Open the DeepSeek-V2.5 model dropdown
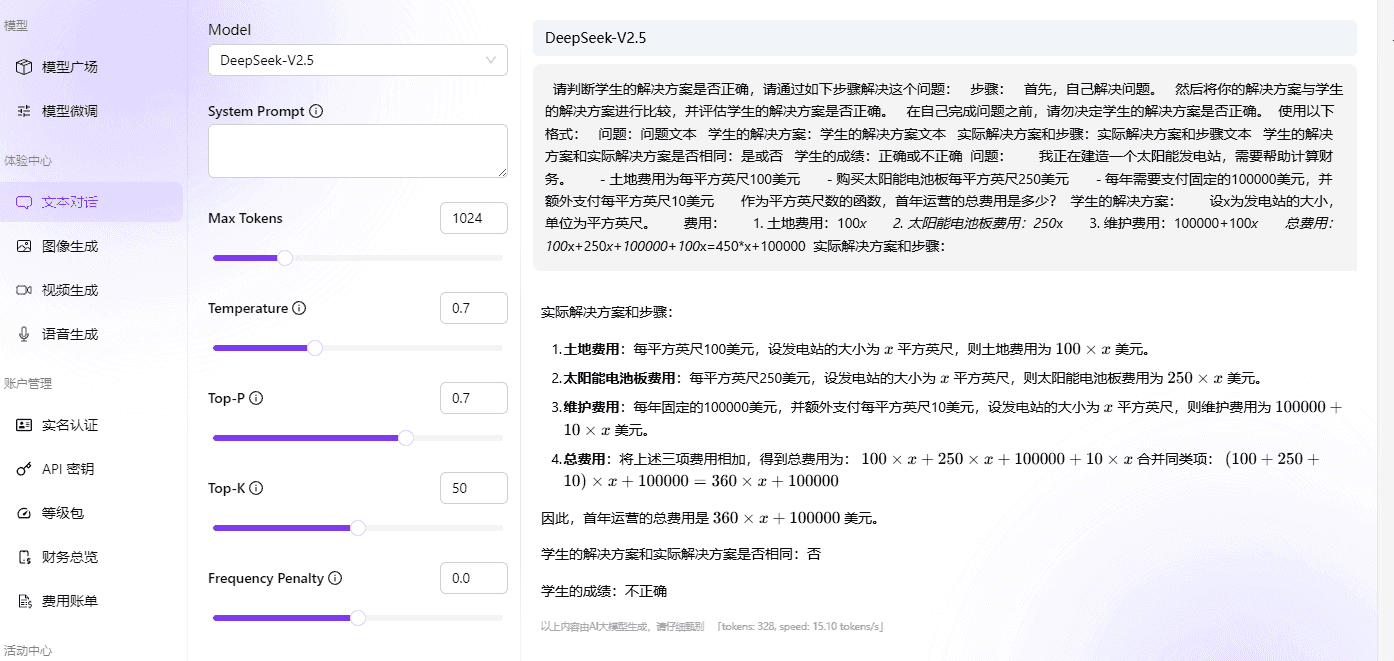The width and height of the screenshot is (1394, 661). point(357,60)
